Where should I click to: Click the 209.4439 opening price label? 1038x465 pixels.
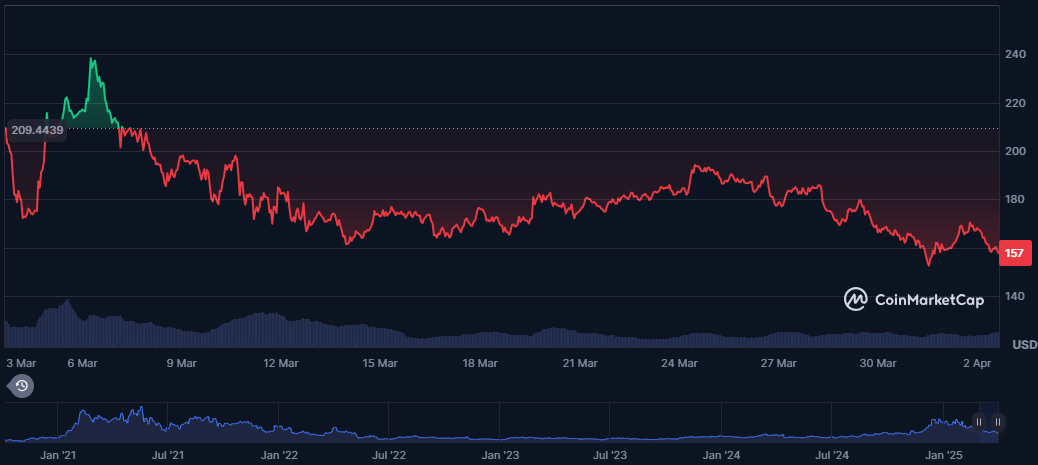[x=38, y=130]
